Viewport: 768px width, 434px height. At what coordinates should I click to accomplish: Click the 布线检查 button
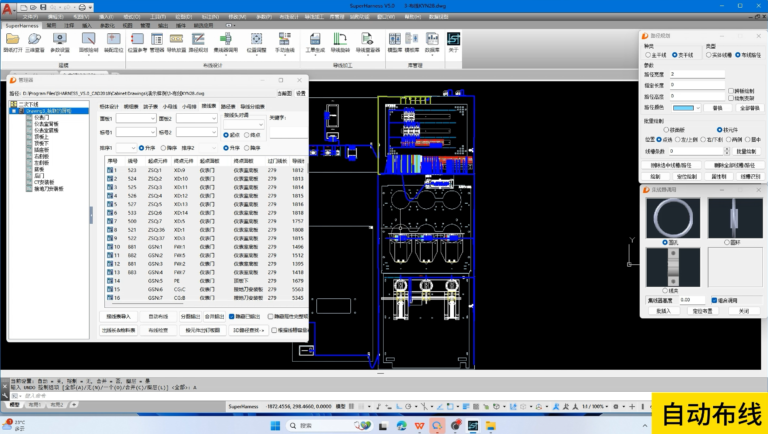[158, 330]
